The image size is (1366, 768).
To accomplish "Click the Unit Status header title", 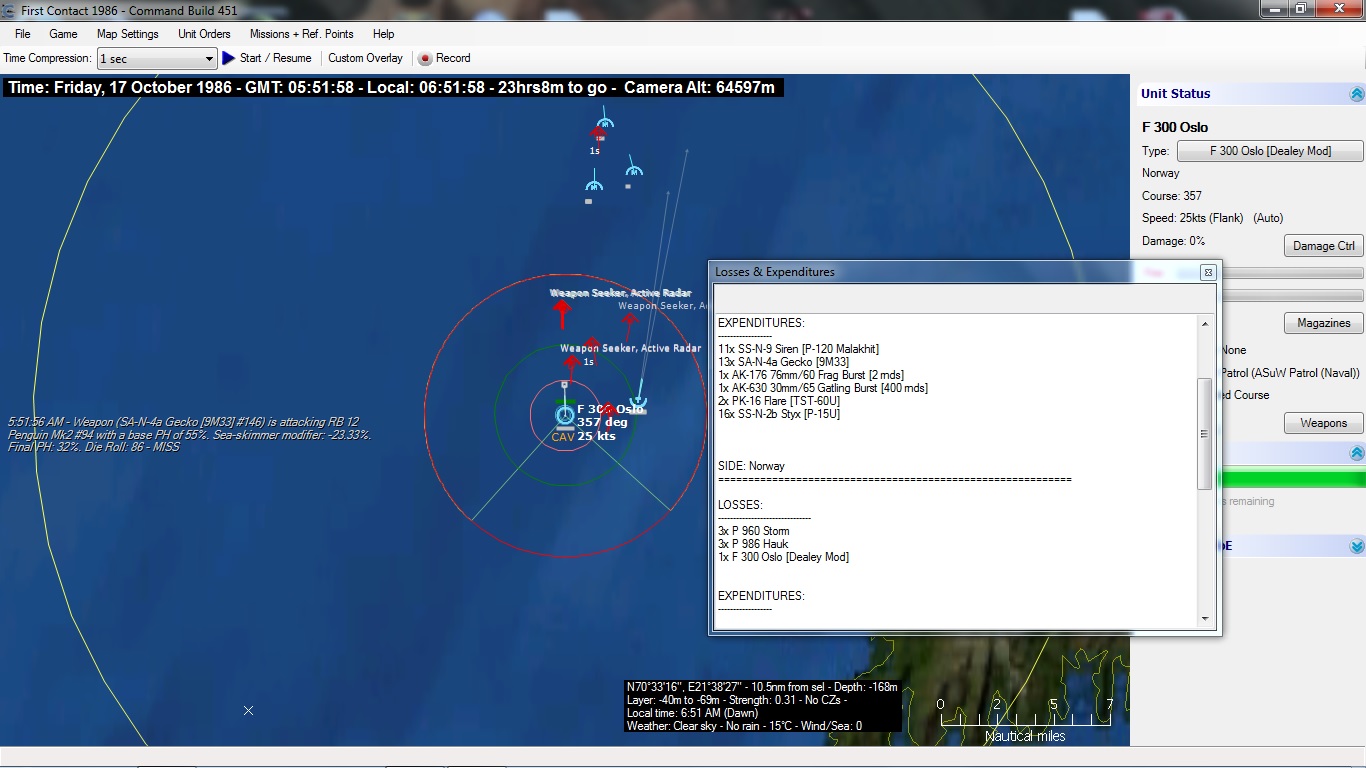I will (1175, 94).
